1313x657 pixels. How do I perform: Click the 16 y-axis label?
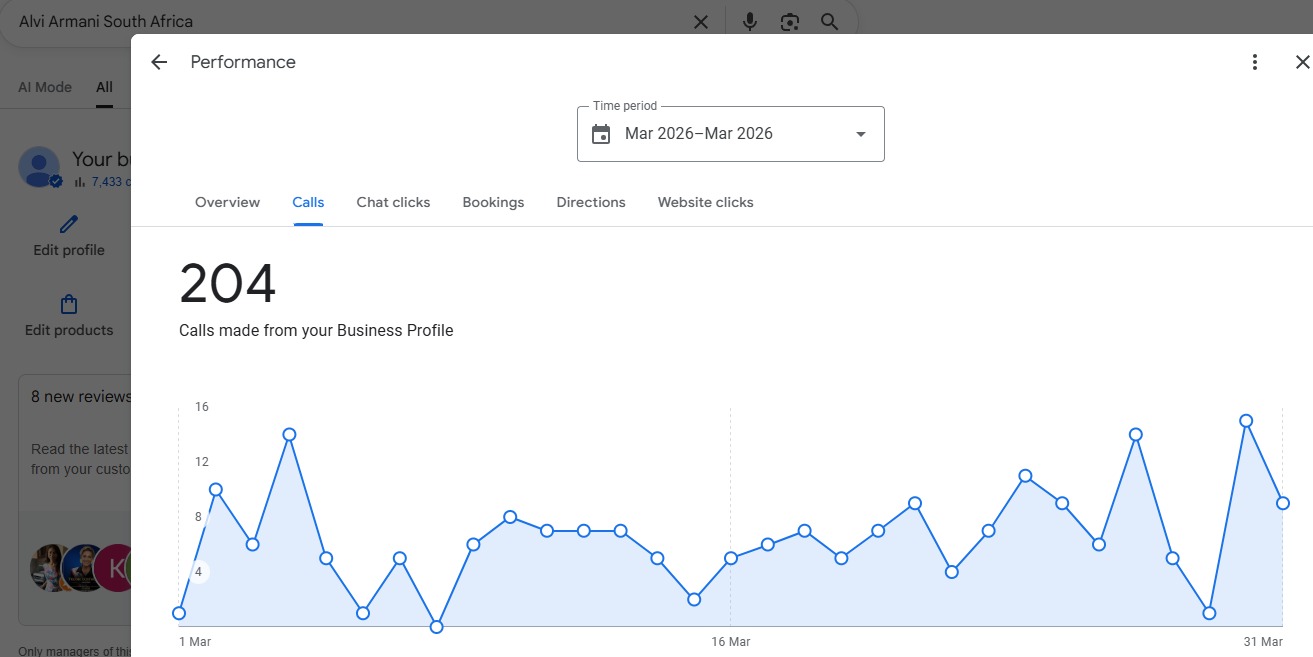202,407
